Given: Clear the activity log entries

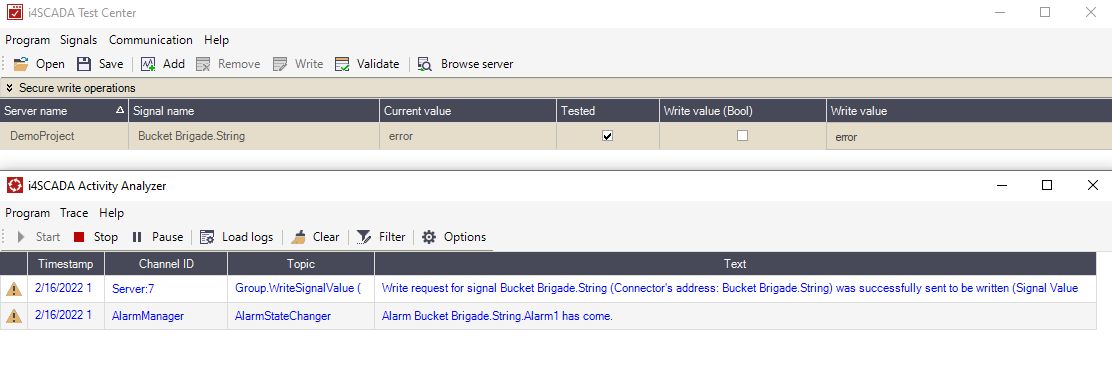Looking at the screenshot, I should tap(316, 237).
